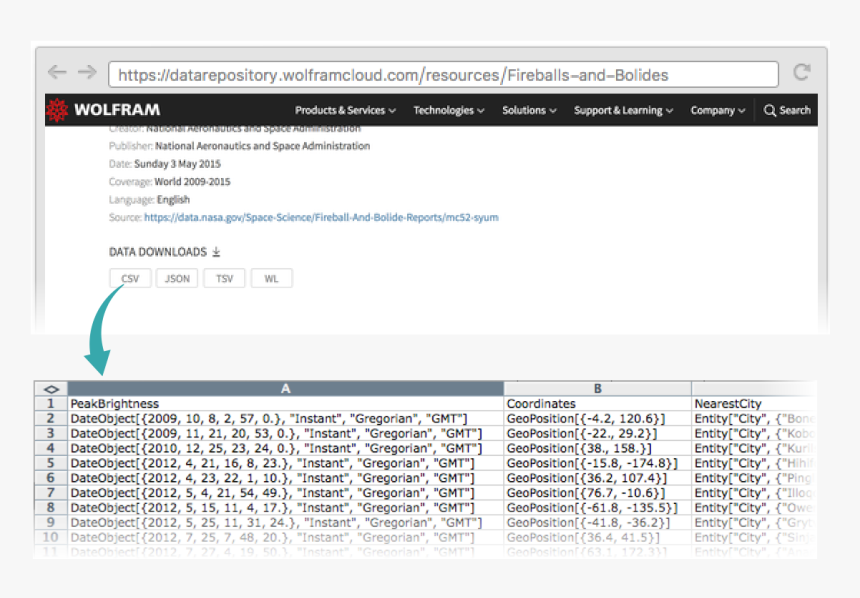
Task: Download the data as JSON
Action: tap(177, 278)
